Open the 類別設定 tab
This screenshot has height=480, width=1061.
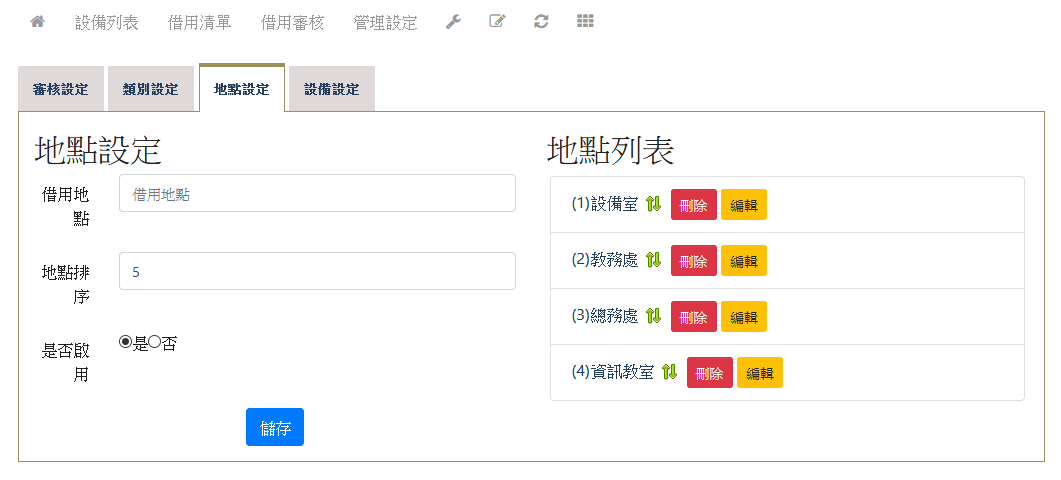(x=150, y=89)
